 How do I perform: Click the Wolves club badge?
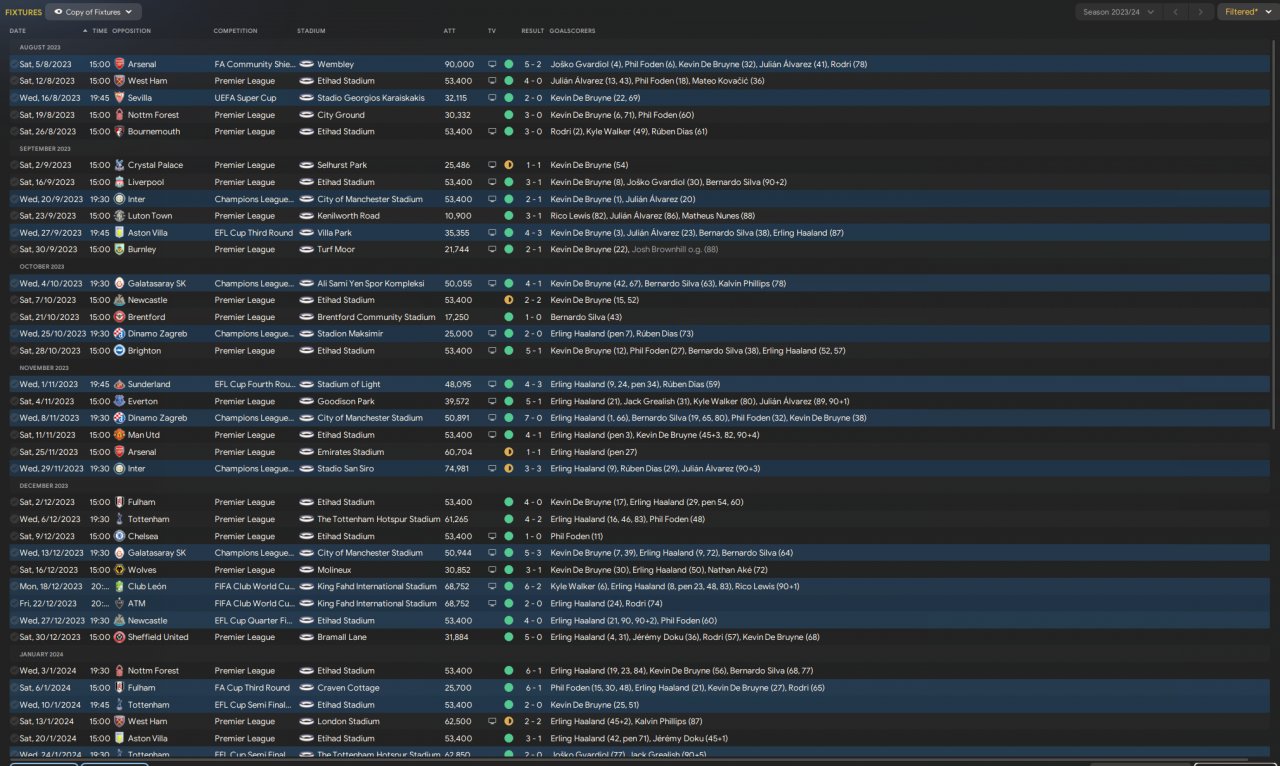coord(119,570)
